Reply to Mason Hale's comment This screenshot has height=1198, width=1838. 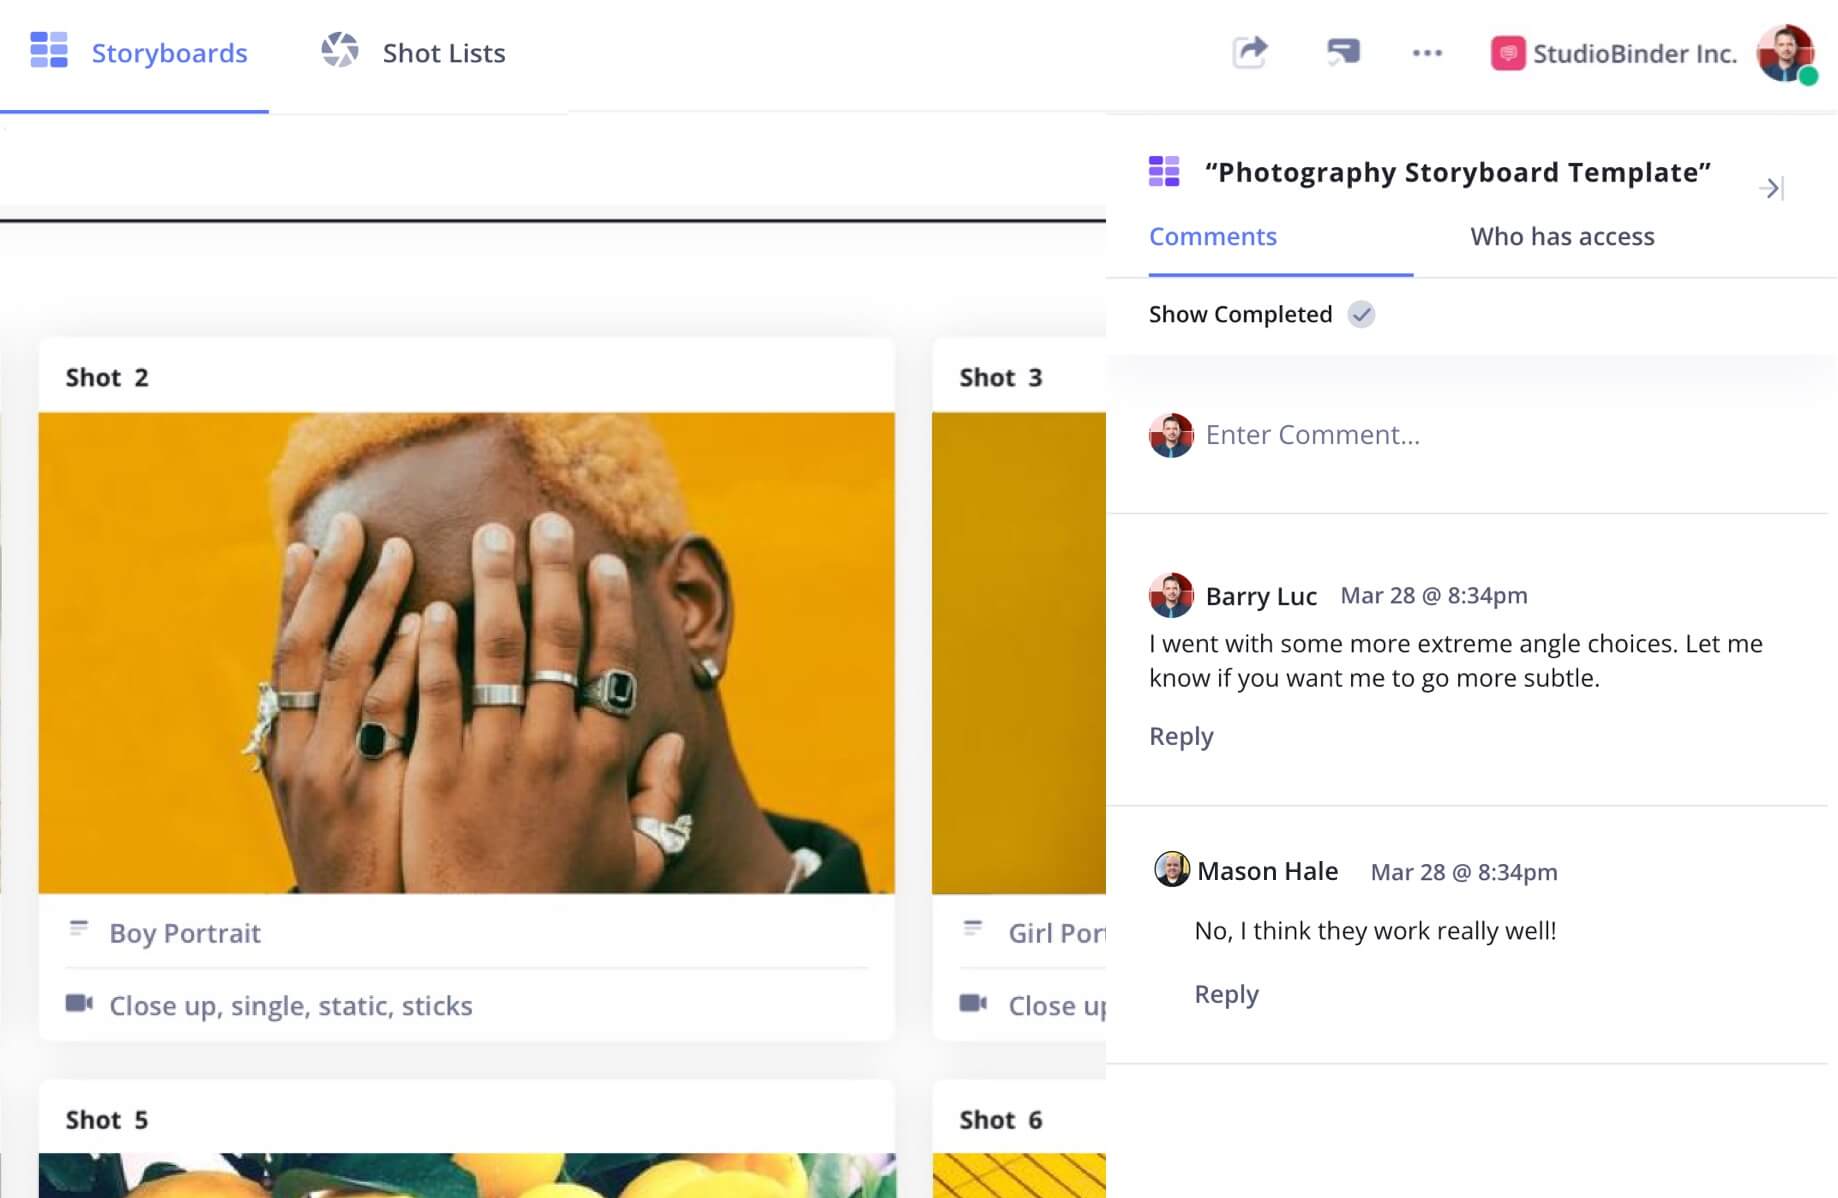coord(1226,994)
